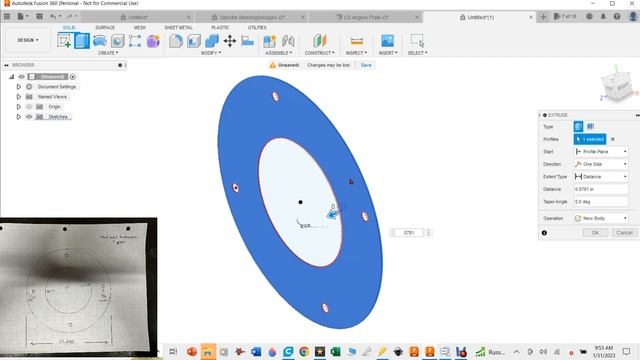Viewport: 640px width, 360px height.
Task: Switch to the Plastic tab
Action: [220, 27]
